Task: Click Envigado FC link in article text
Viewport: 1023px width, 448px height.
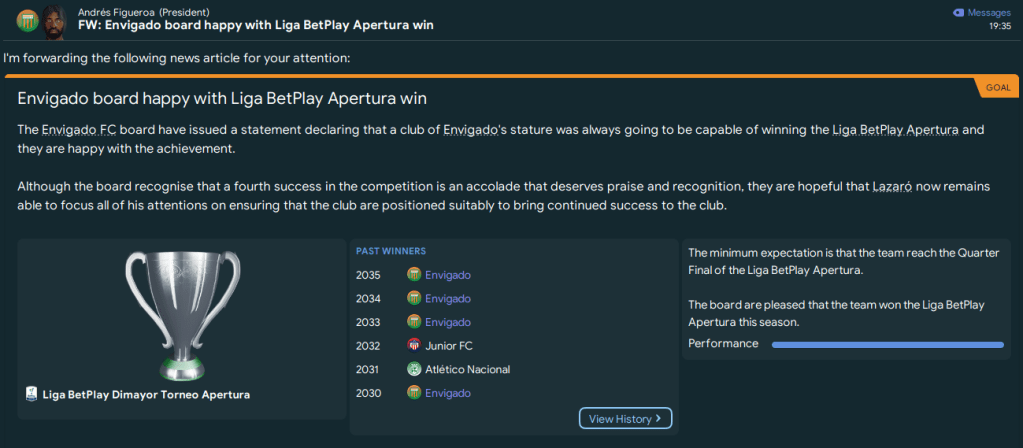Action: [80, 131]
